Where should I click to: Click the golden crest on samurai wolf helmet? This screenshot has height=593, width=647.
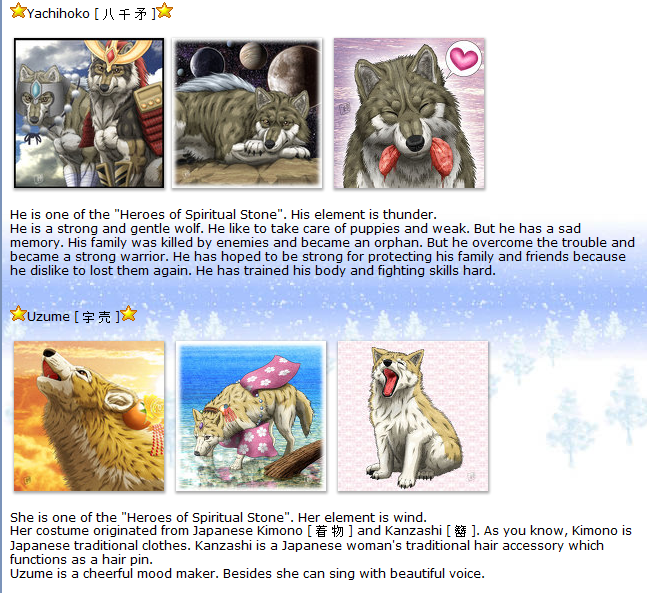[118, 52]
